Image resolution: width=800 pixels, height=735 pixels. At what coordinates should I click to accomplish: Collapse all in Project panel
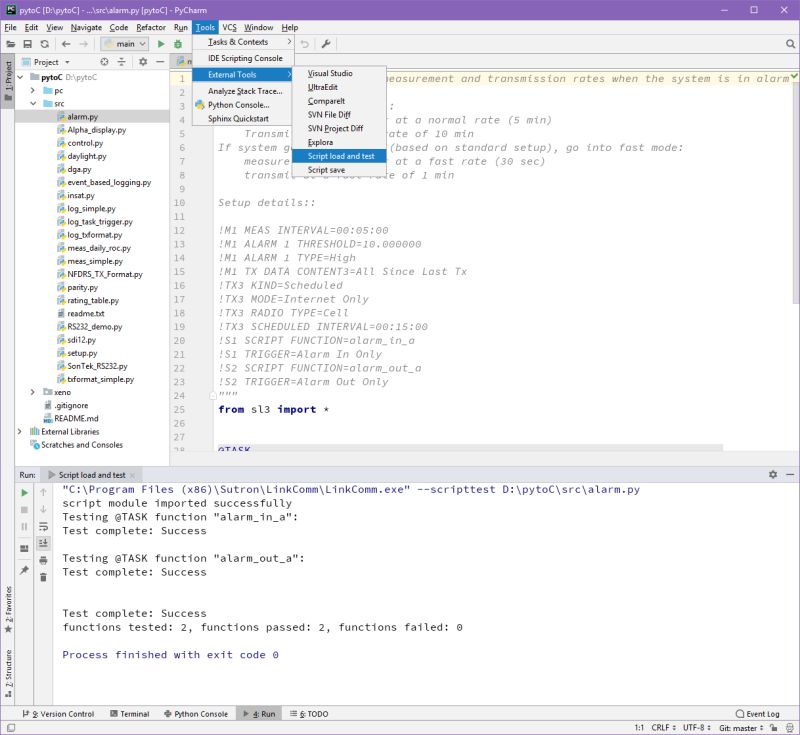pos(121,60)
